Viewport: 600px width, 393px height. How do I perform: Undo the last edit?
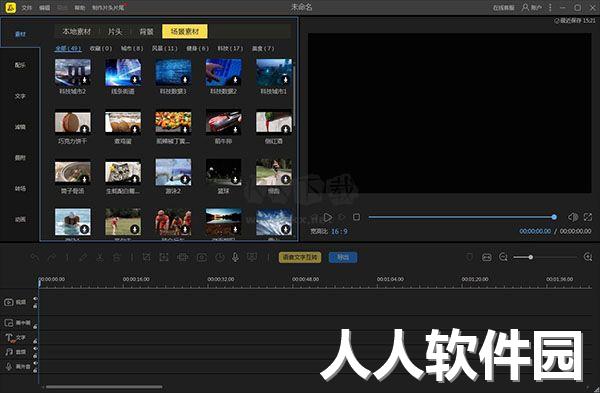click(35, 258)
